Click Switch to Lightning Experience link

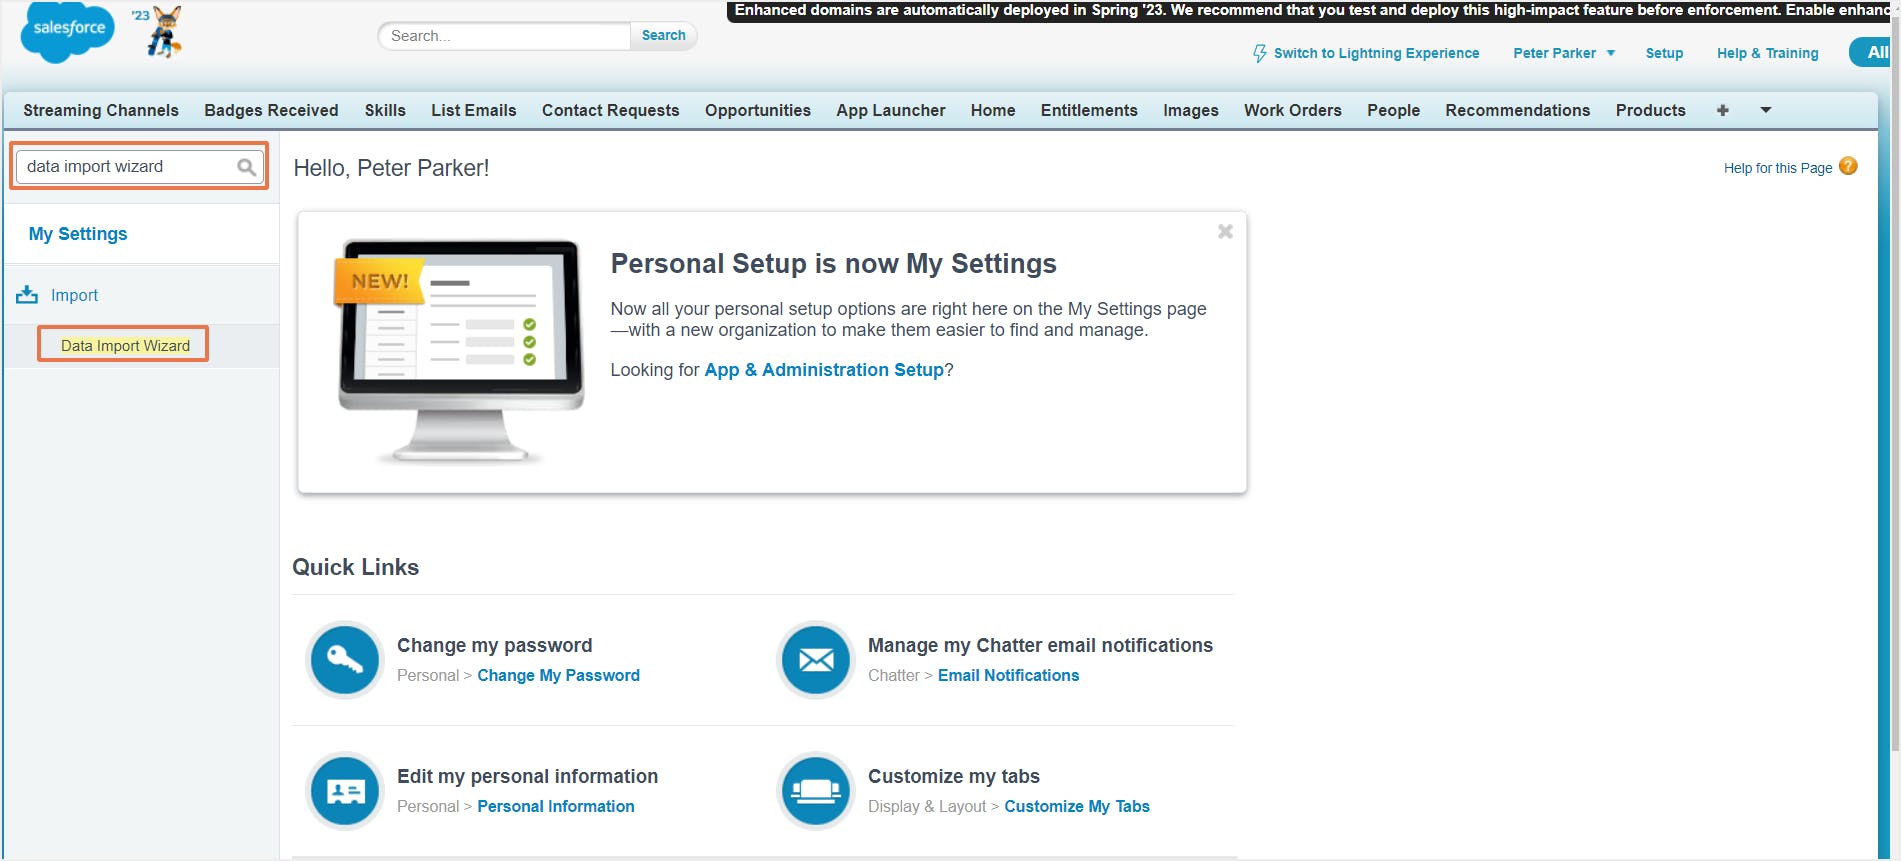[1376, 53]
